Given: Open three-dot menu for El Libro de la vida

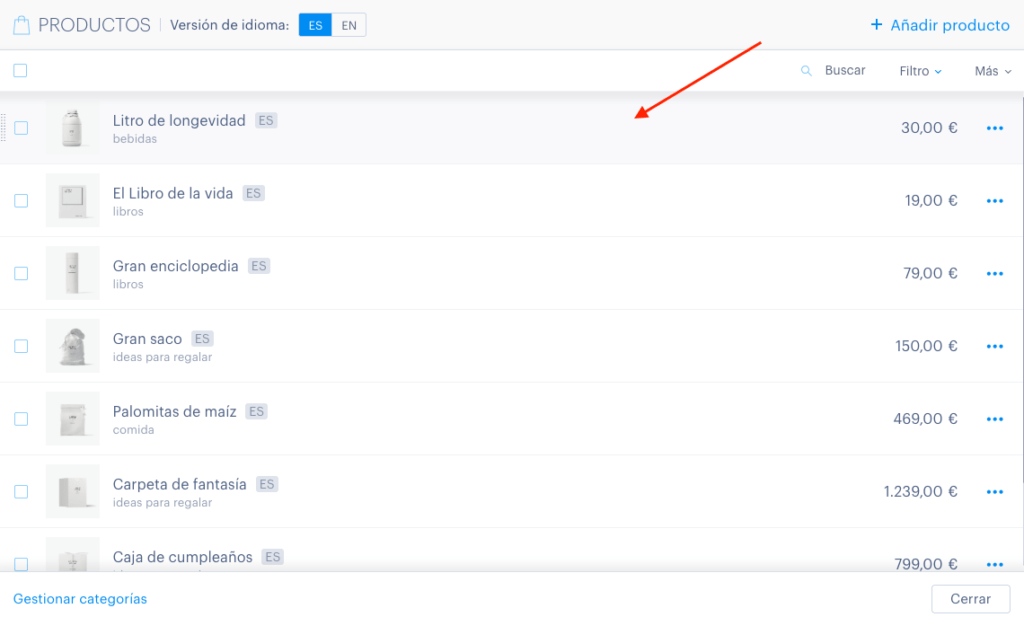Looking at the screenshot, I should pyautogui.click(x=995, y=200).
